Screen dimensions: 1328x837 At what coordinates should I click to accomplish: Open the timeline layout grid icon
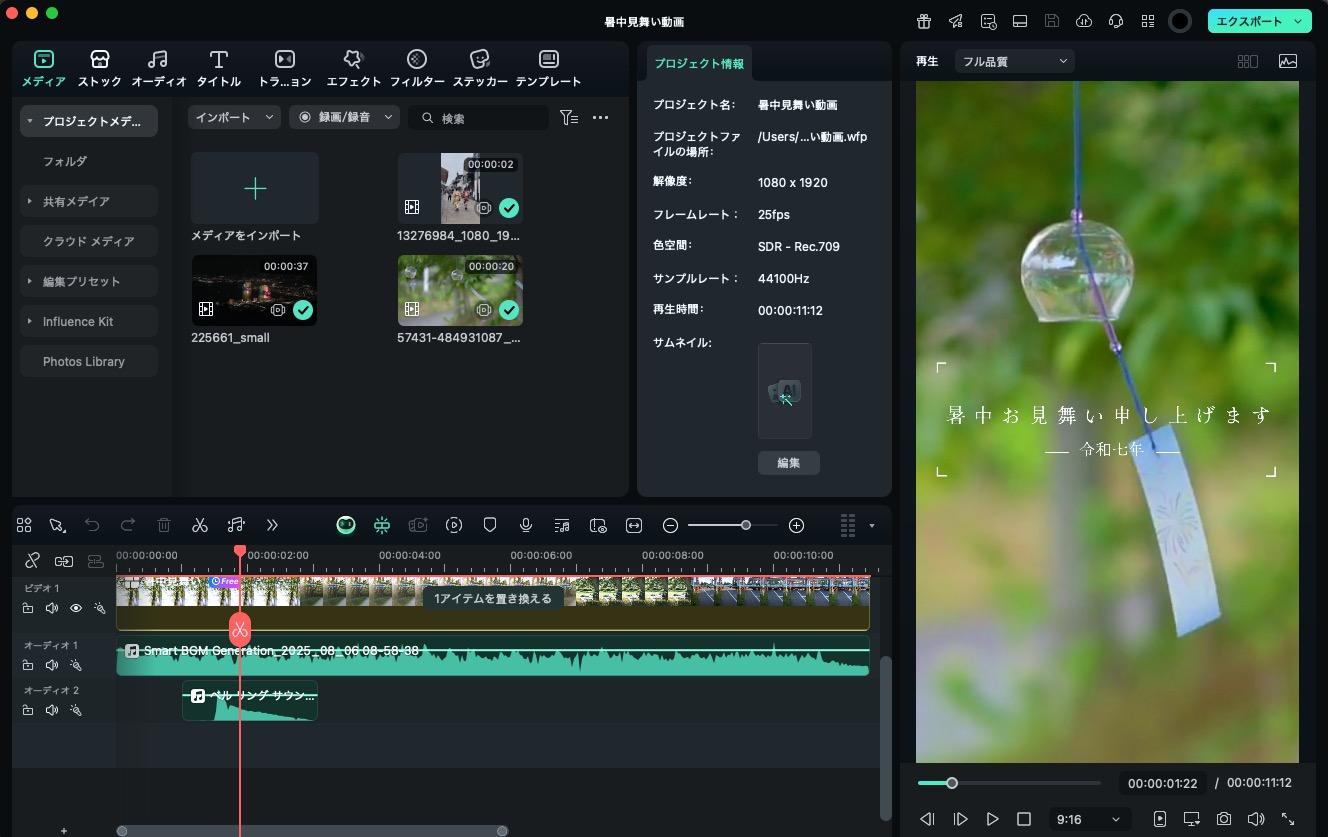(x=24, y=525)
